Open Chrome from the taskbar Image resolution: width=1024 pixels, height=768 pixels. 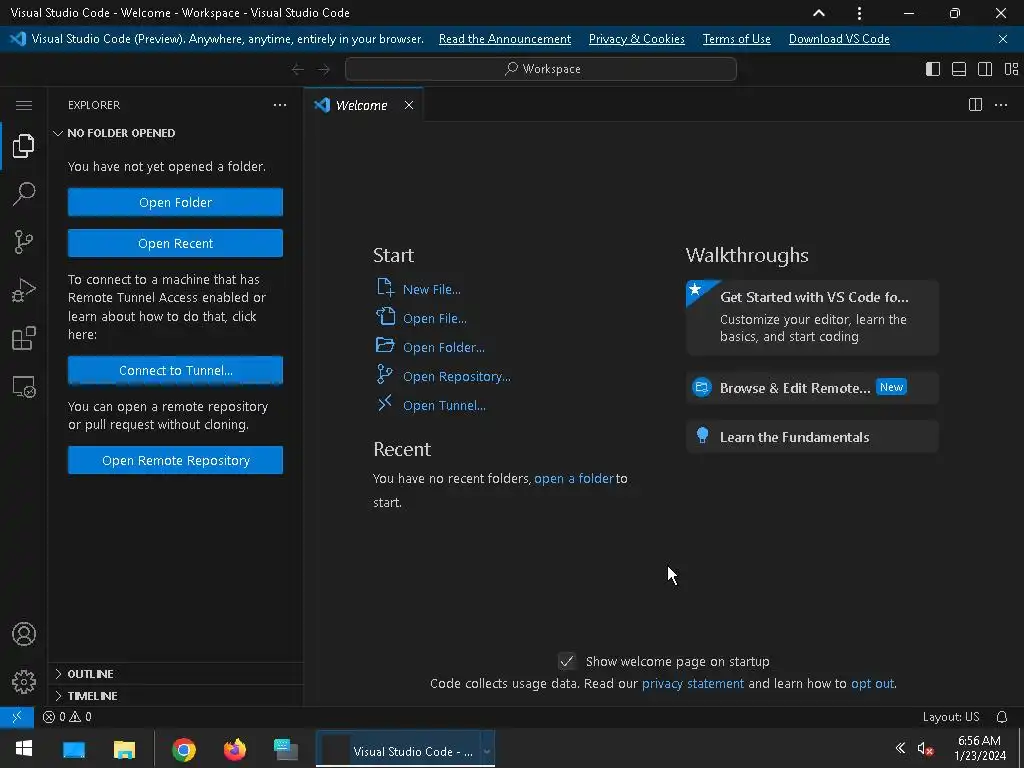[184, 750]
